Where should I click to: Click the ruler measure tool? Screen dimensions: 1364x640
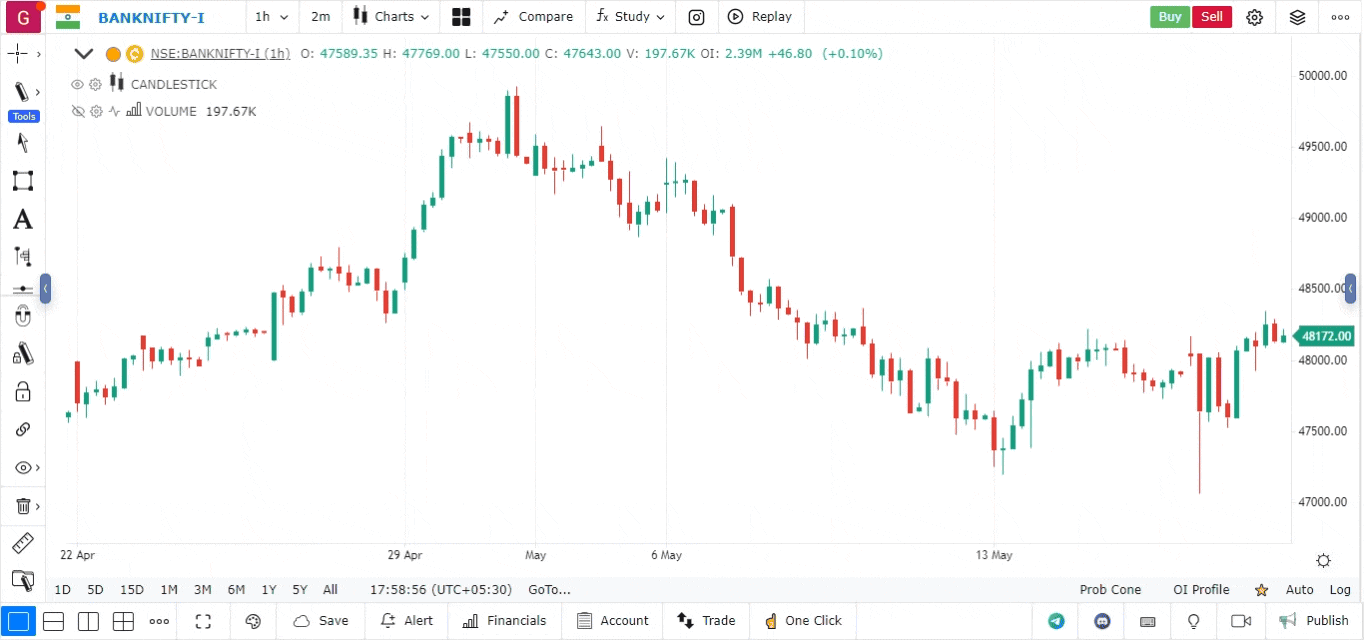(22, 544)
